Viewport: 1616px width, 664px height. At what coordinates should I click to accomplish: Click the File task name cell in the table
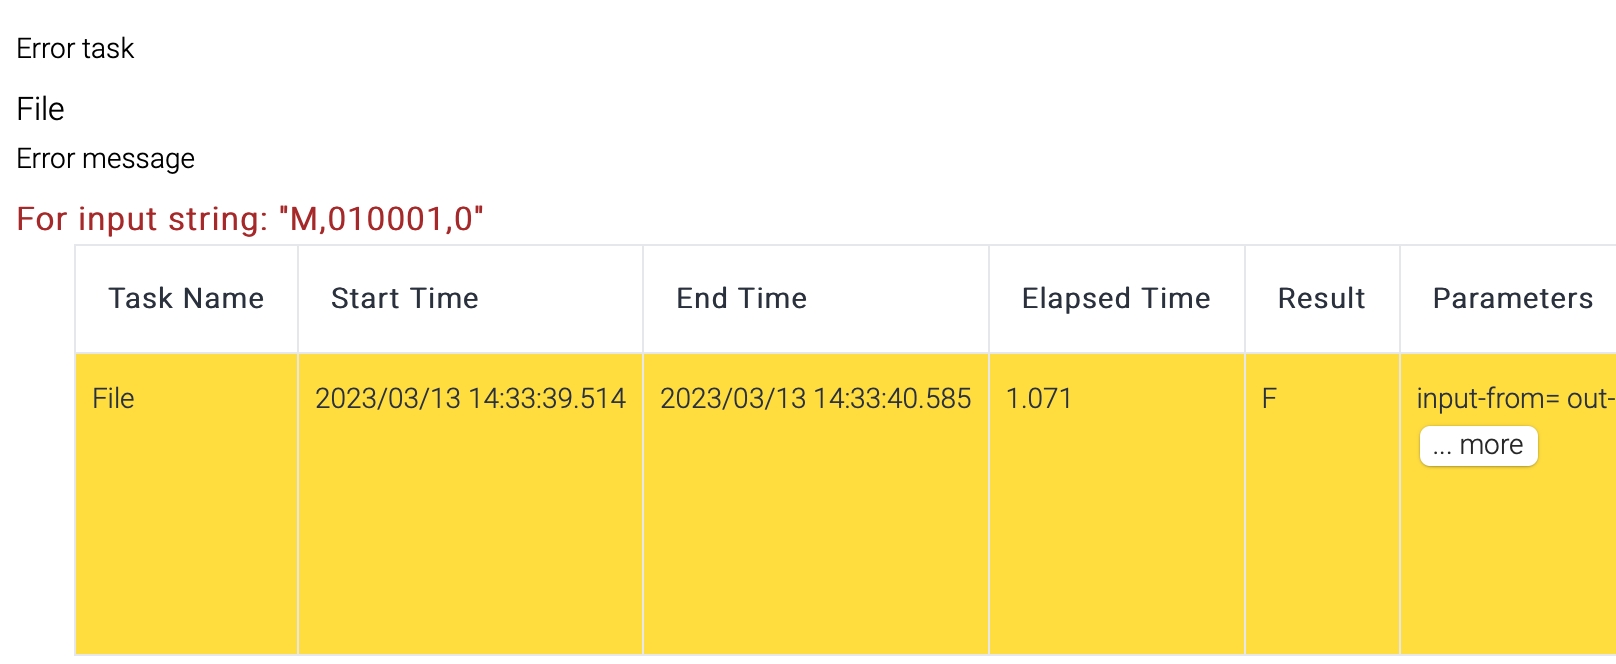113,399
